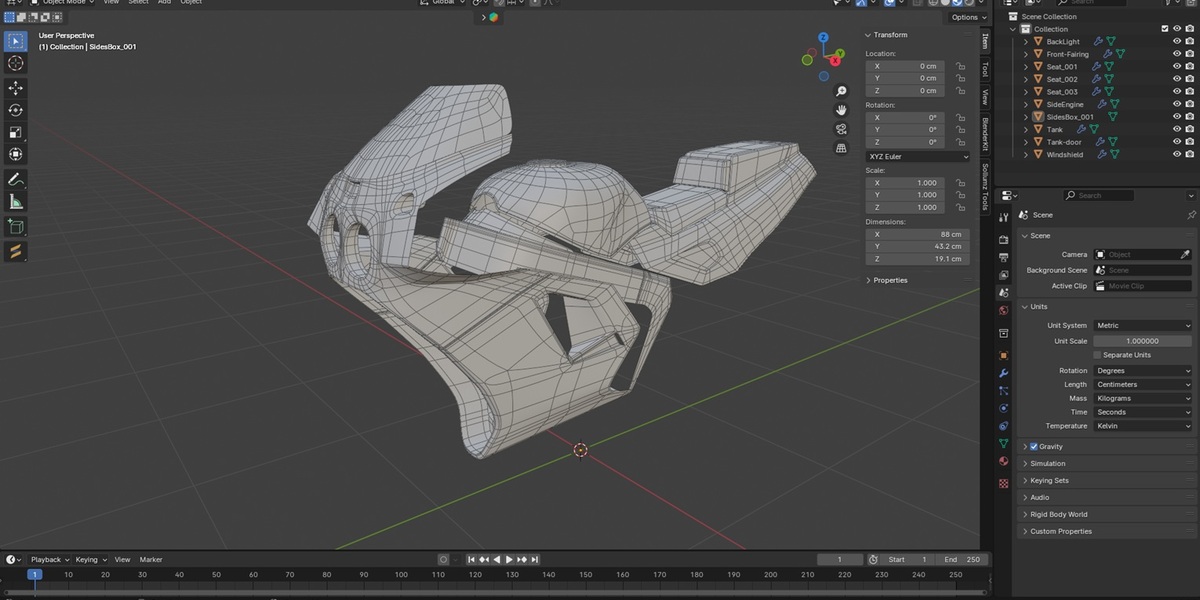Viewport: 1200px width, 600px height.
Task: Open the Render properties tab icon
Action: tap(1004, 240)
